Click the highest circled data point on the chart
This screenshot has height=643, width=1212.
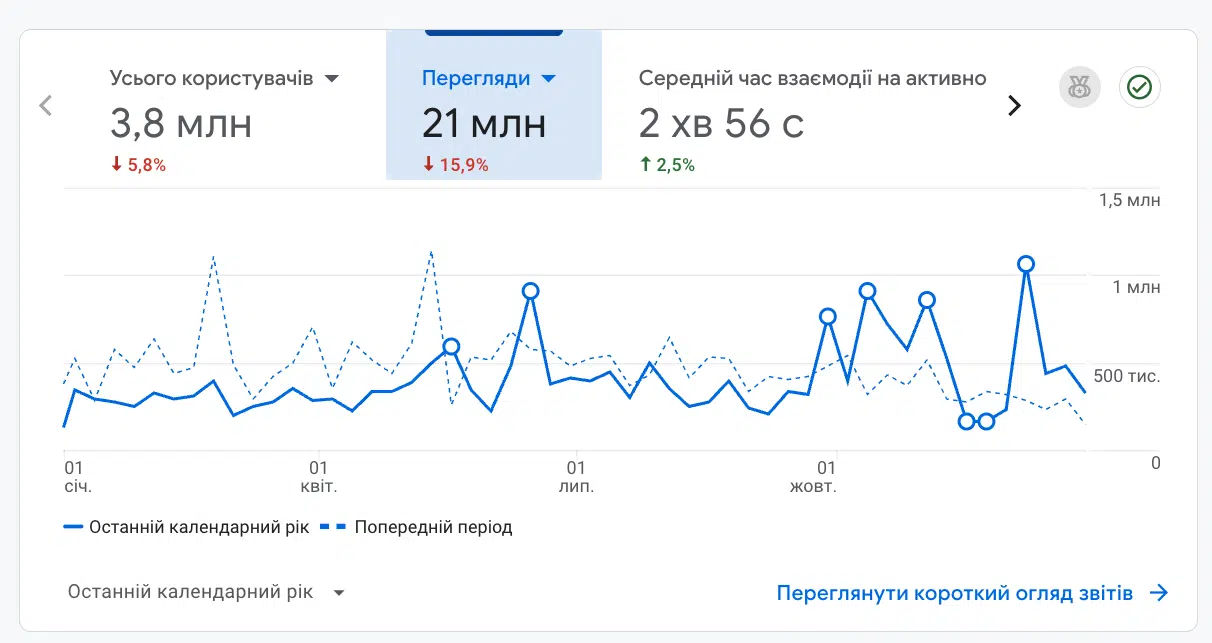[1027, 264]
